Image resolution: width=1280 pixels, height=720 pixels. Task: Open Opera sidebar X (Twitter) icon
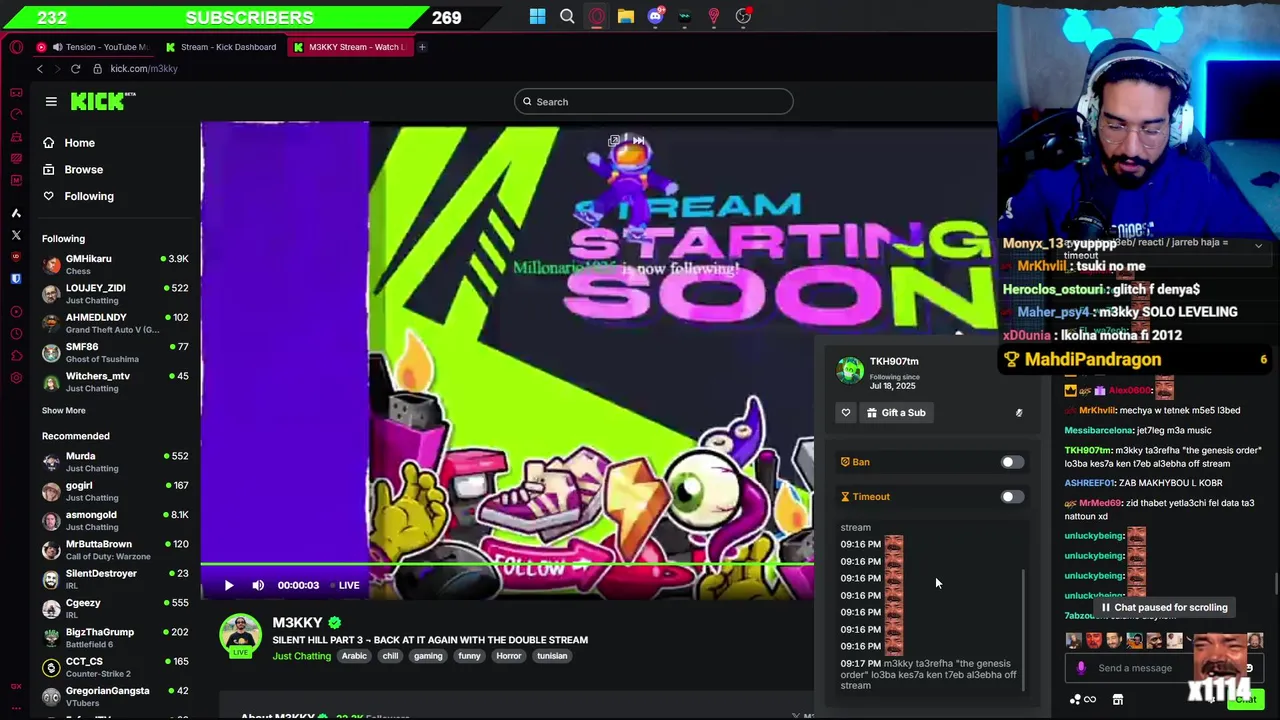16,235
